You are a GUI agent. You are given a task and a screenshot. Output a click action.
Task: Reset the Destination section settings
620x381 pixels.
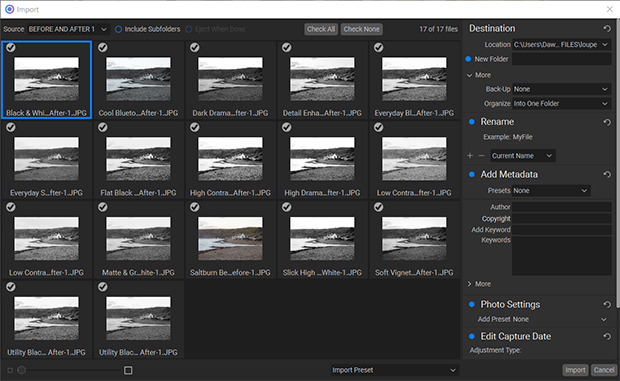[x=607, y=28]
